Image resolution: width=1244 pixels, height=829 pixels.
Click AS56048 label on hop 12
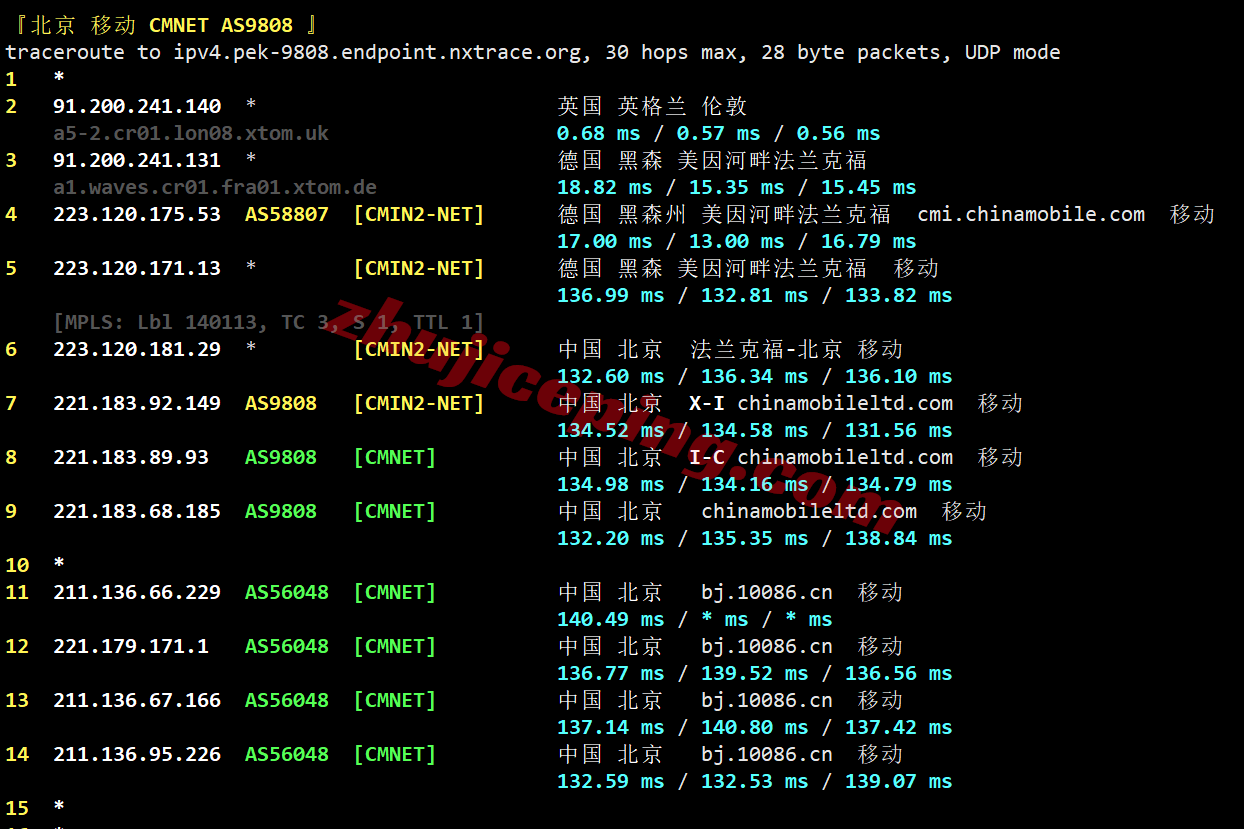[x=287, y=646]
